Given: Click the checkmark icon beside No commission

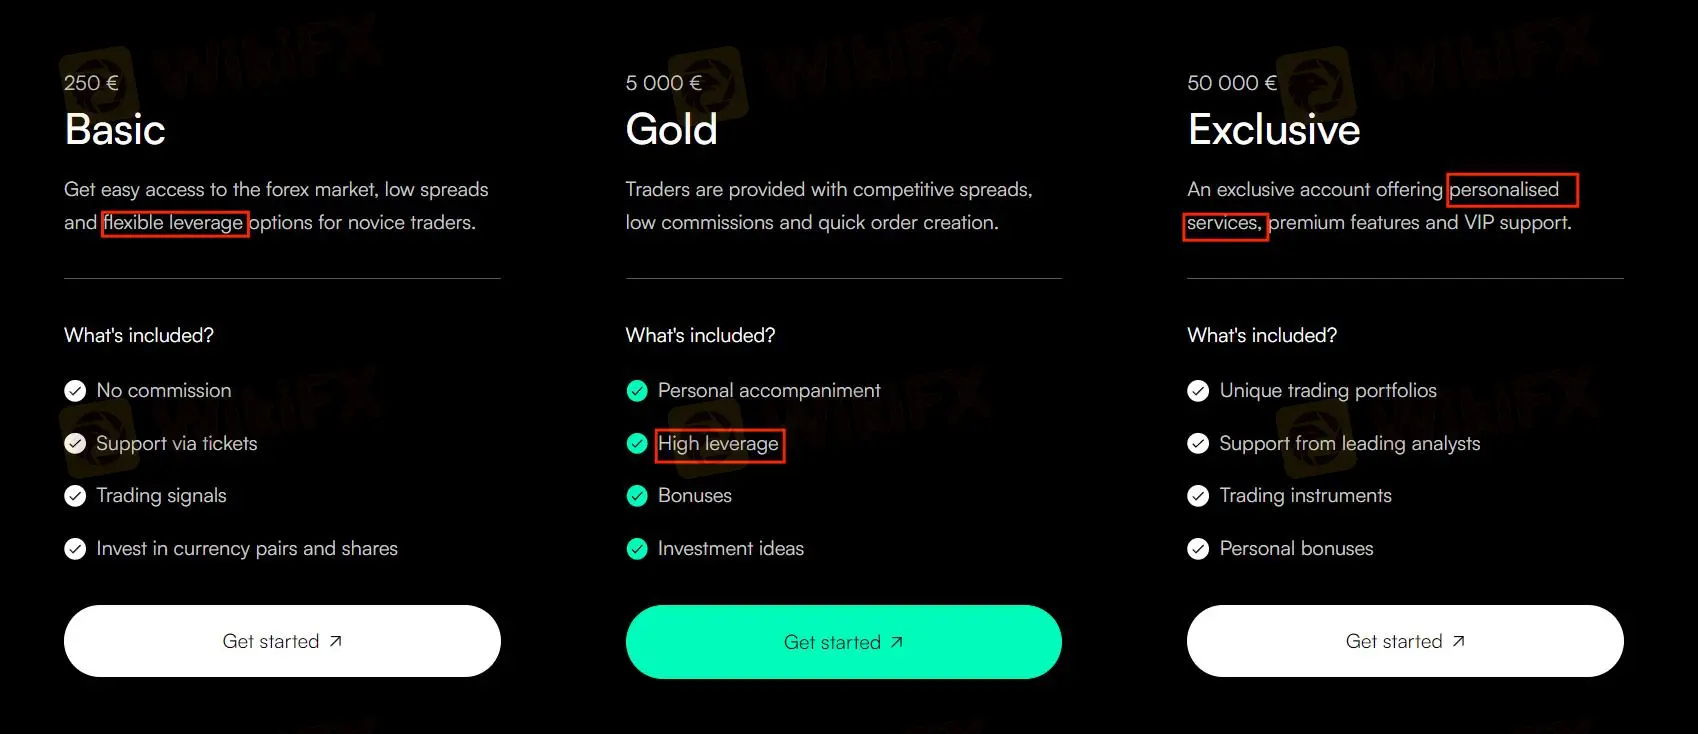Looking at the screenshot, I should tap(75, 391).
